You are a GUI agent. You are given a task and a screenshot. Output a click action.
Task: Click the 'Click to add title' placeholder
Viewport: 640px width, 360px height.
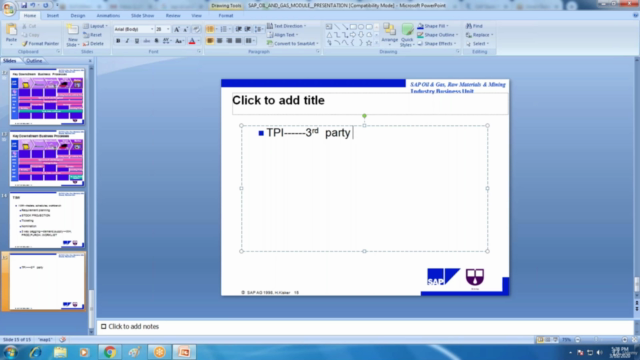click(370, 104)
